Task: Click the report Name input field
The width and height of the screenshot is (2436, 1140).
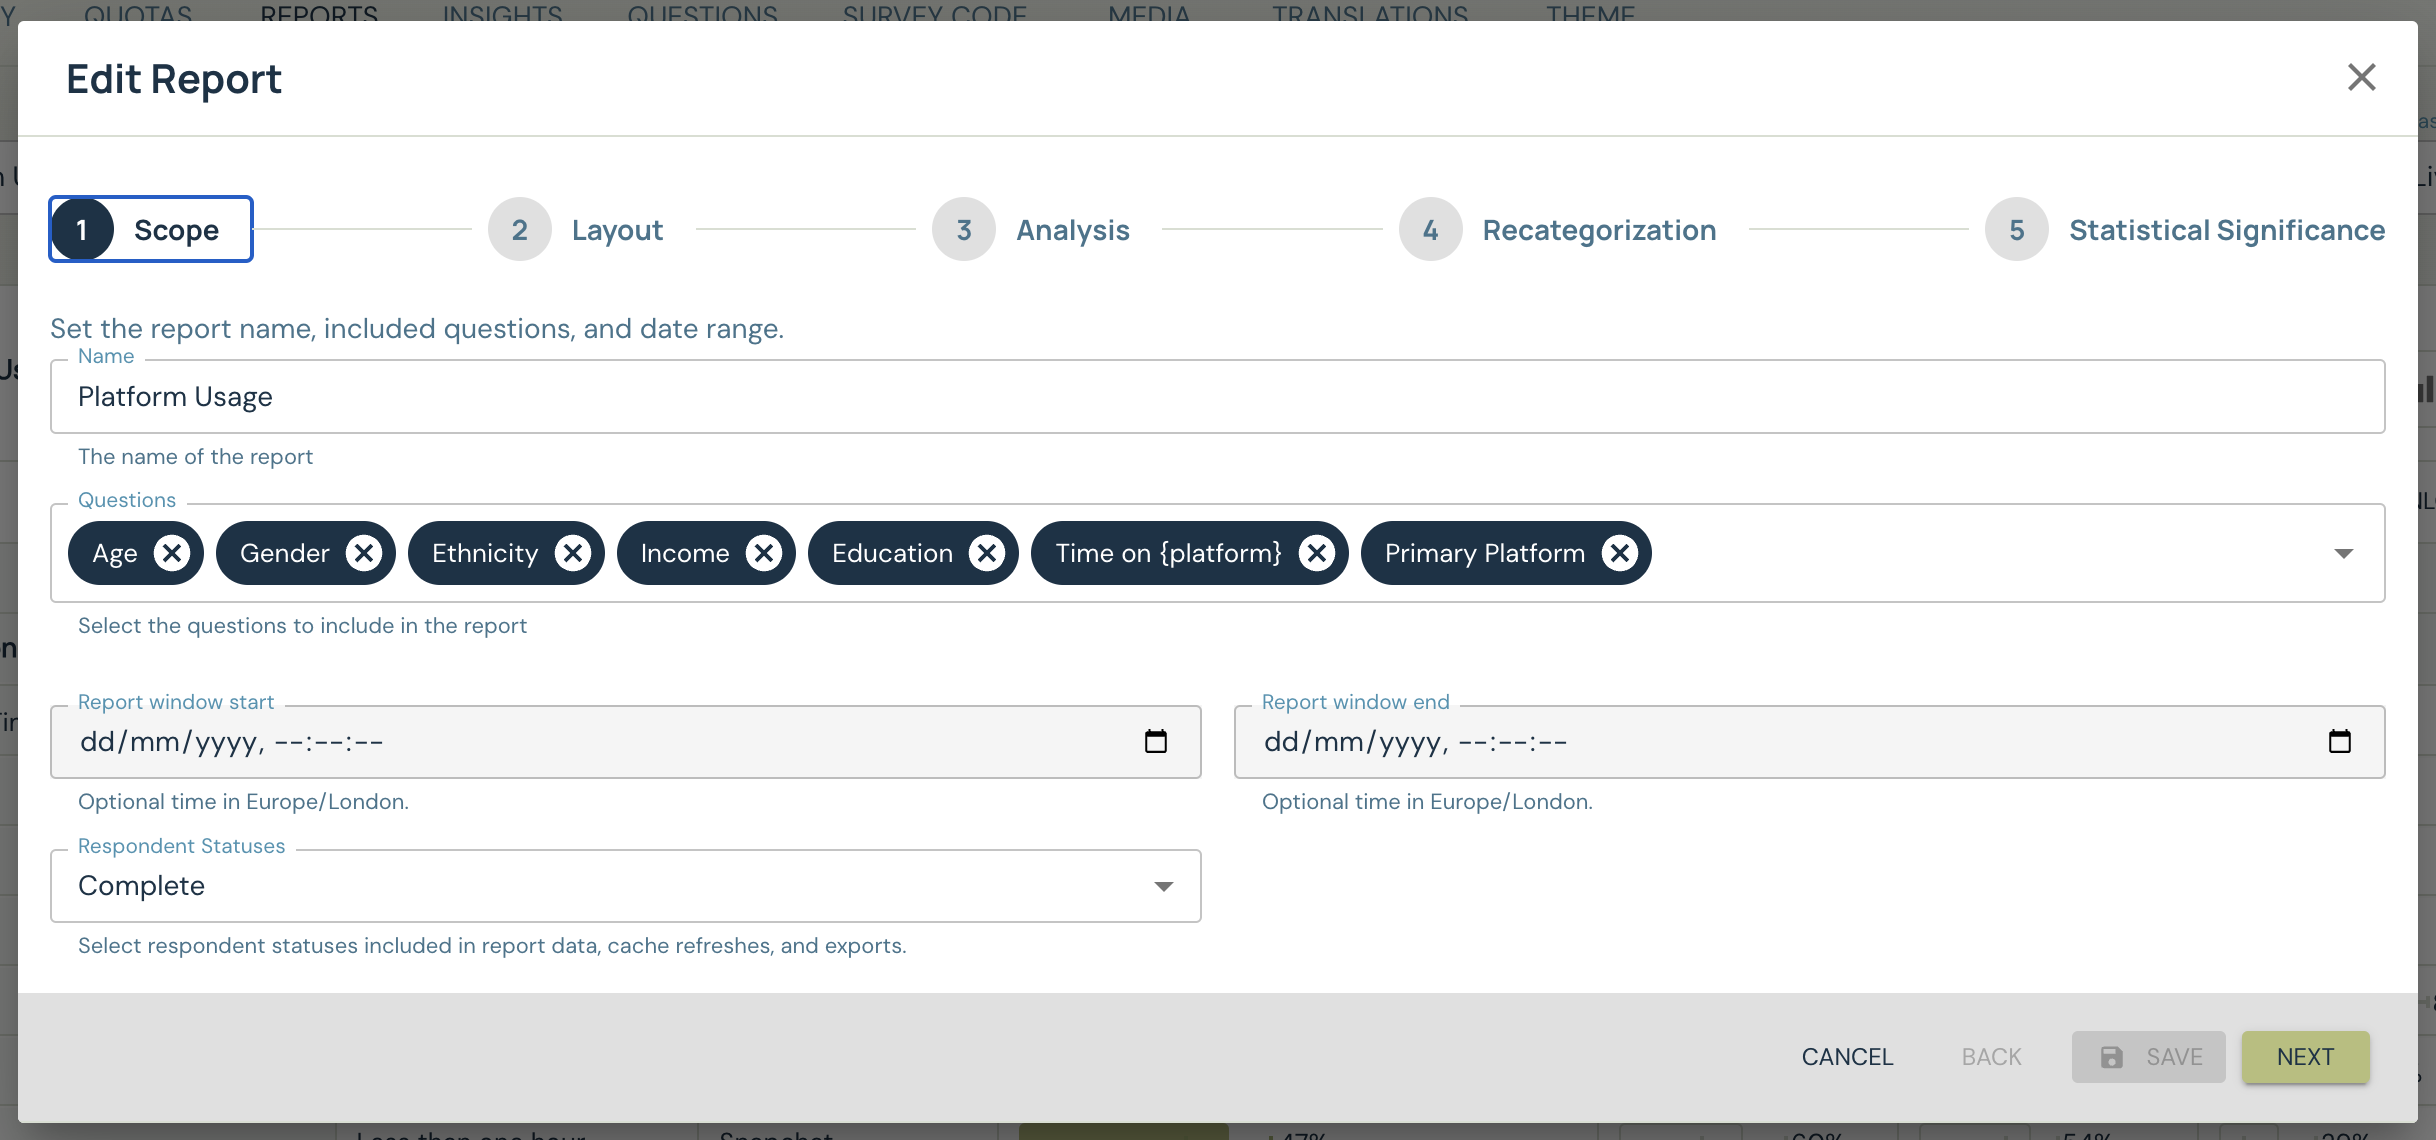Action: tap(1218, 397)
